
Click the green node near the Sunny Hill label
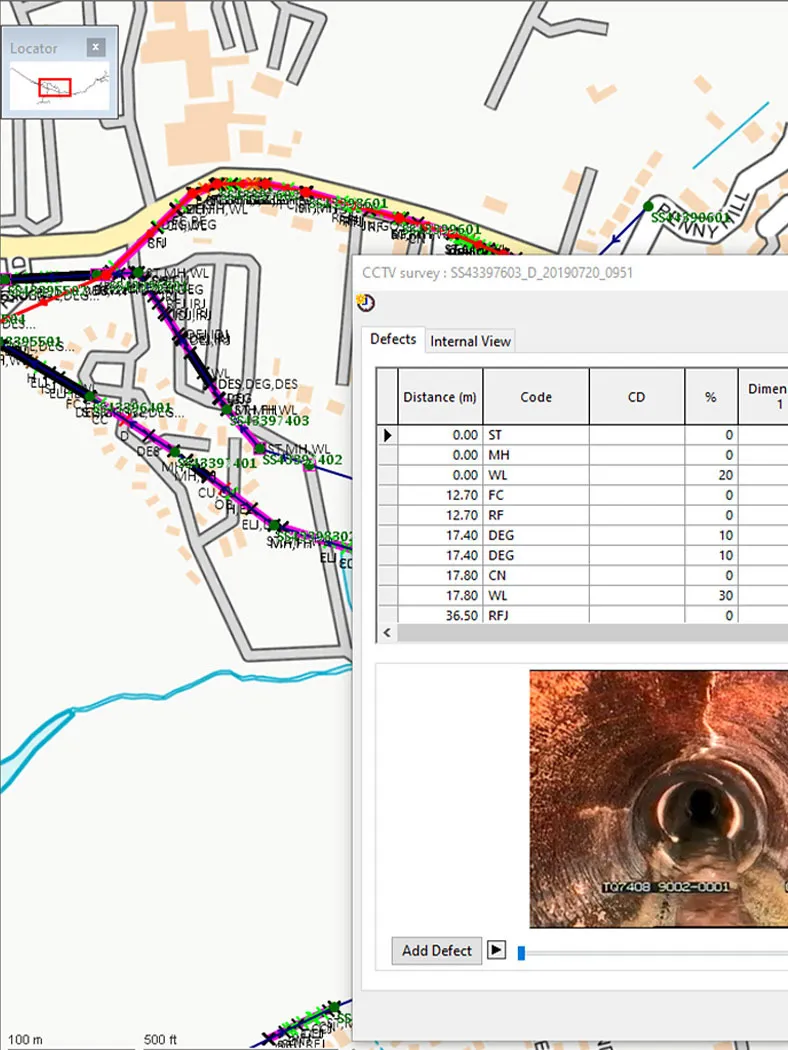[x=648, y=206]
